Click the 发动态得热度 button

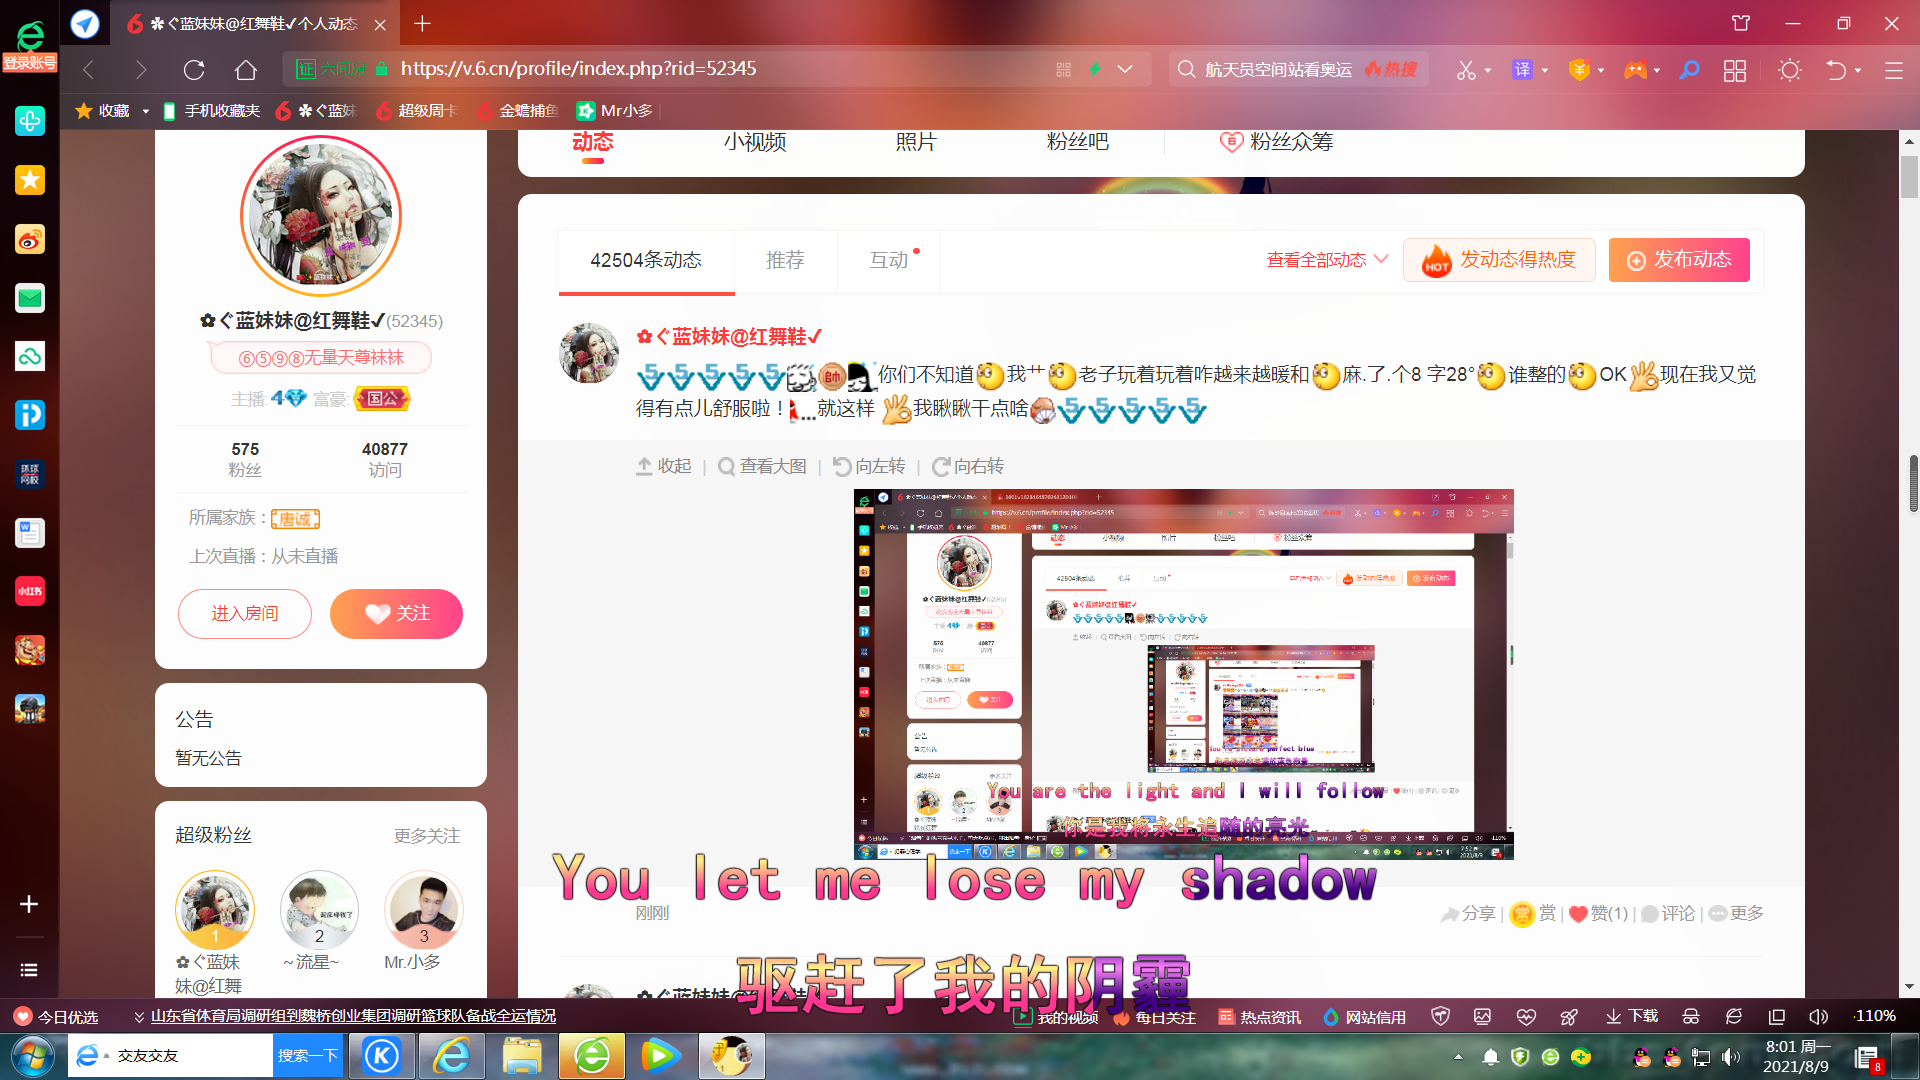pyautogui.click(x=1499, y=260)
